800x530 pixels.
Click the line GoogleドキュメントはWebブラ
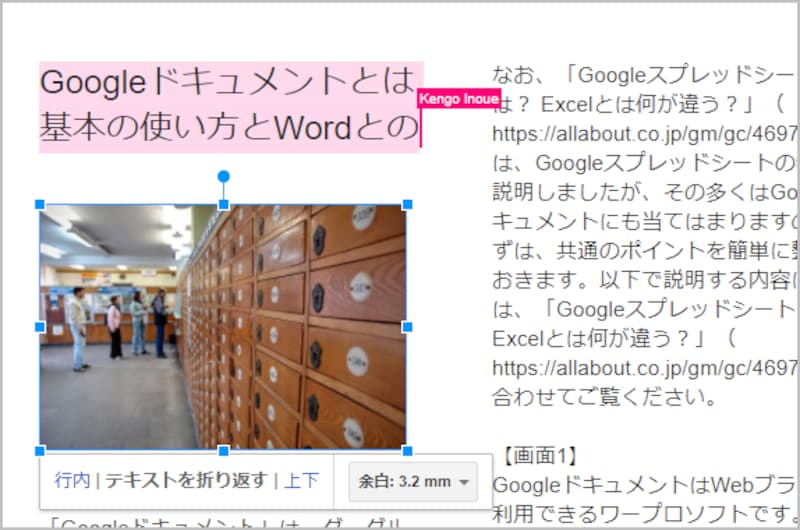click(645, 485)
